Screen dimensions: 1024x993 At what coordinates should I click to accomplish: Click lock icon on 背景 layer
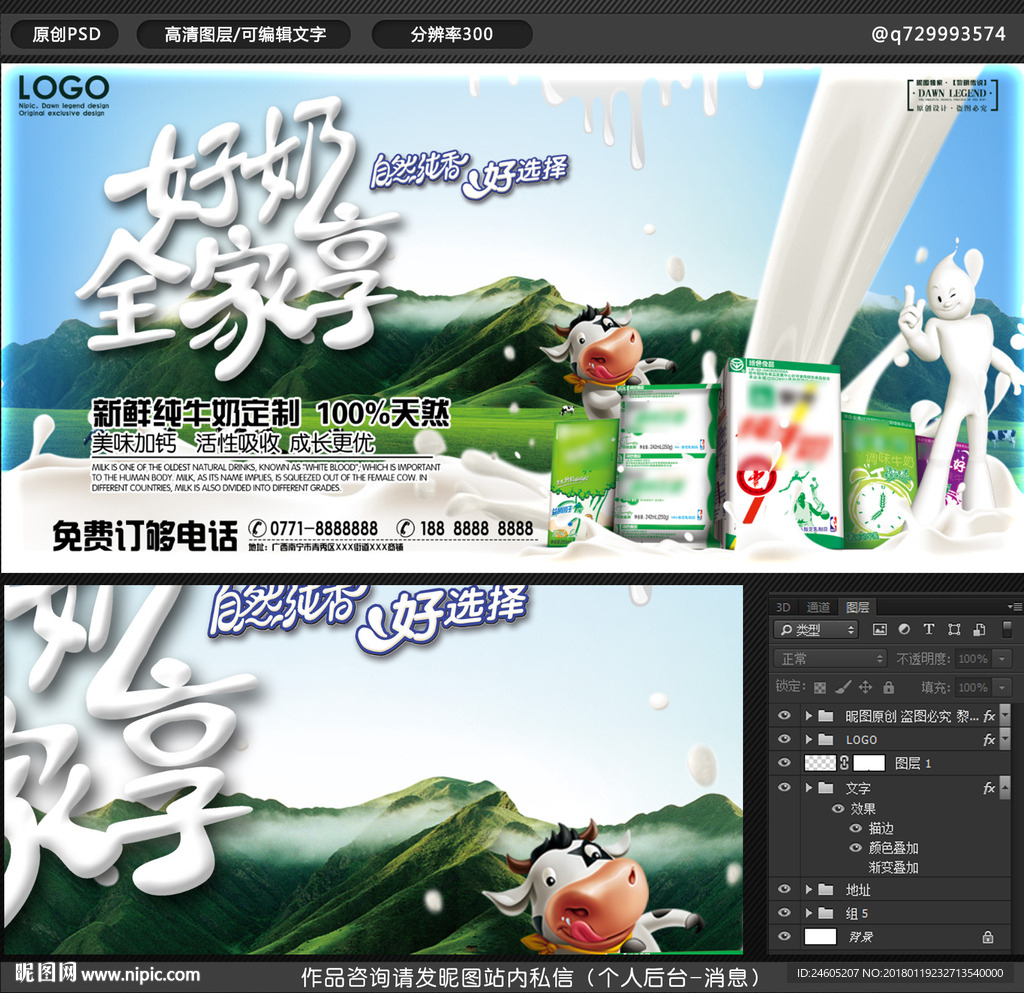tap(988, 938)
